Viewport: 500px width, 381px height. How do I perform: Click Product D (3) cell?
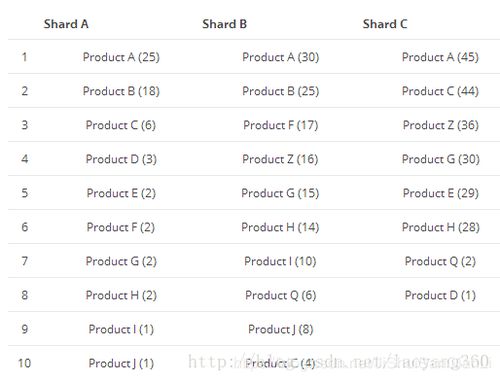click(121, 159)
